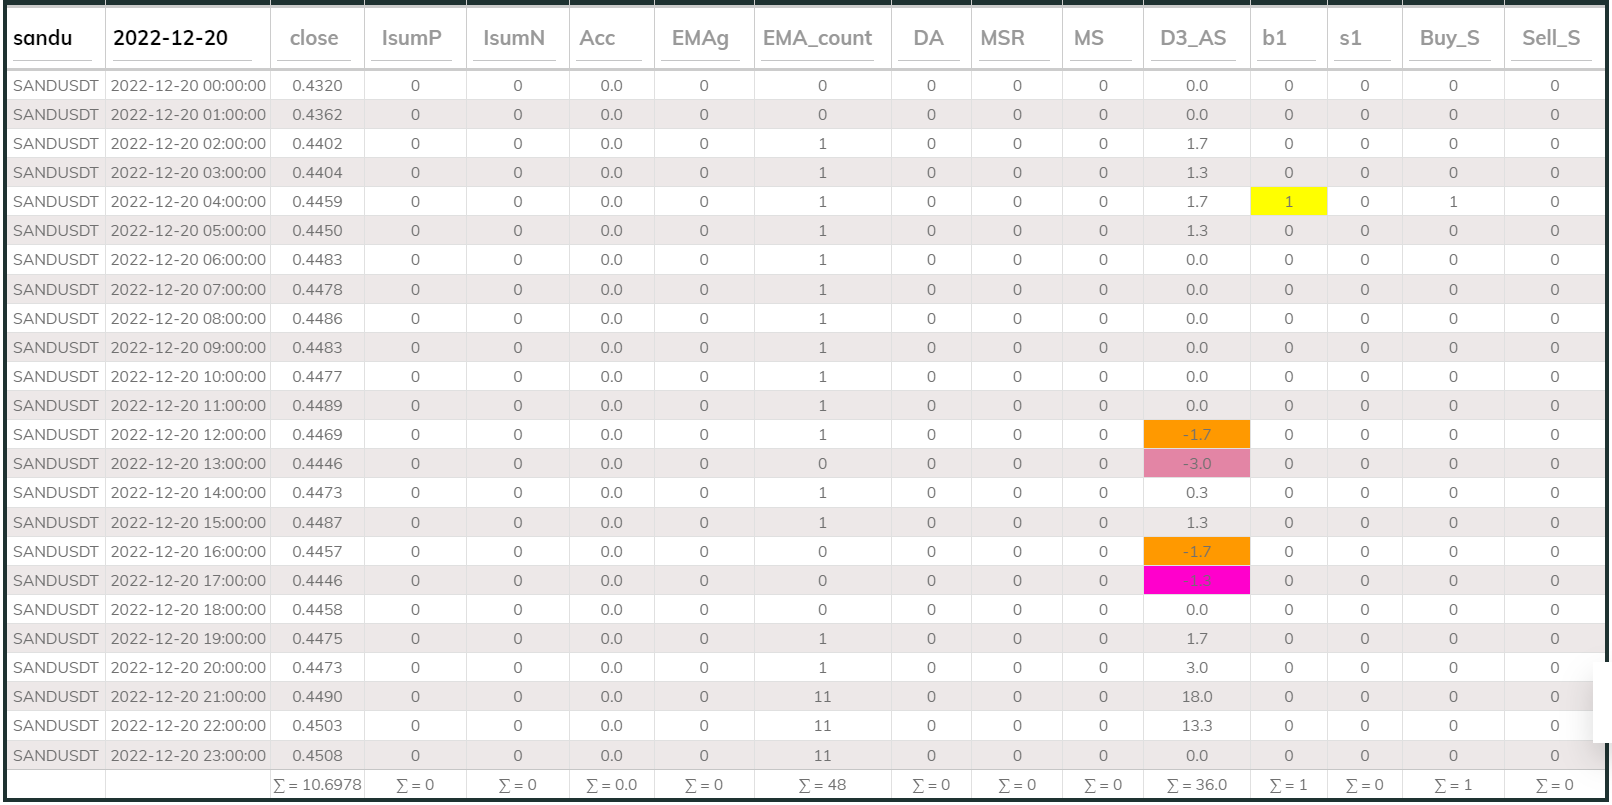Select the orange -1.7 cell at 12:00
Screen dimensions: 1612x805
1196,435
